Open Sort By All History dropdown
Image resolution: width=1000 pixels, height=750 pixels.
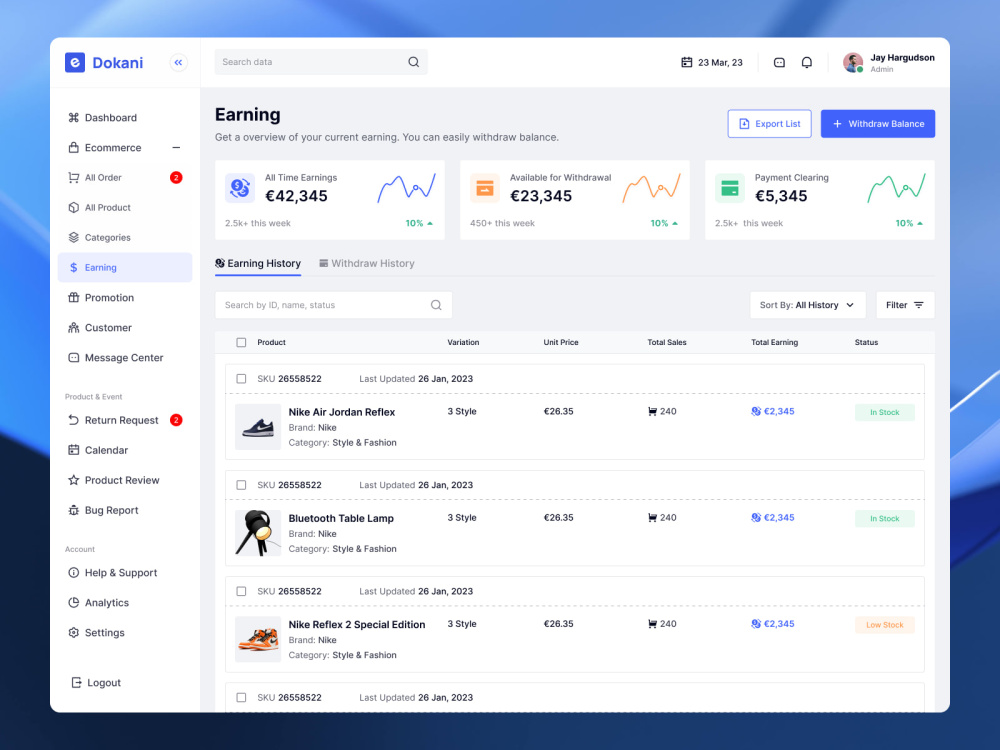point(807,305)
